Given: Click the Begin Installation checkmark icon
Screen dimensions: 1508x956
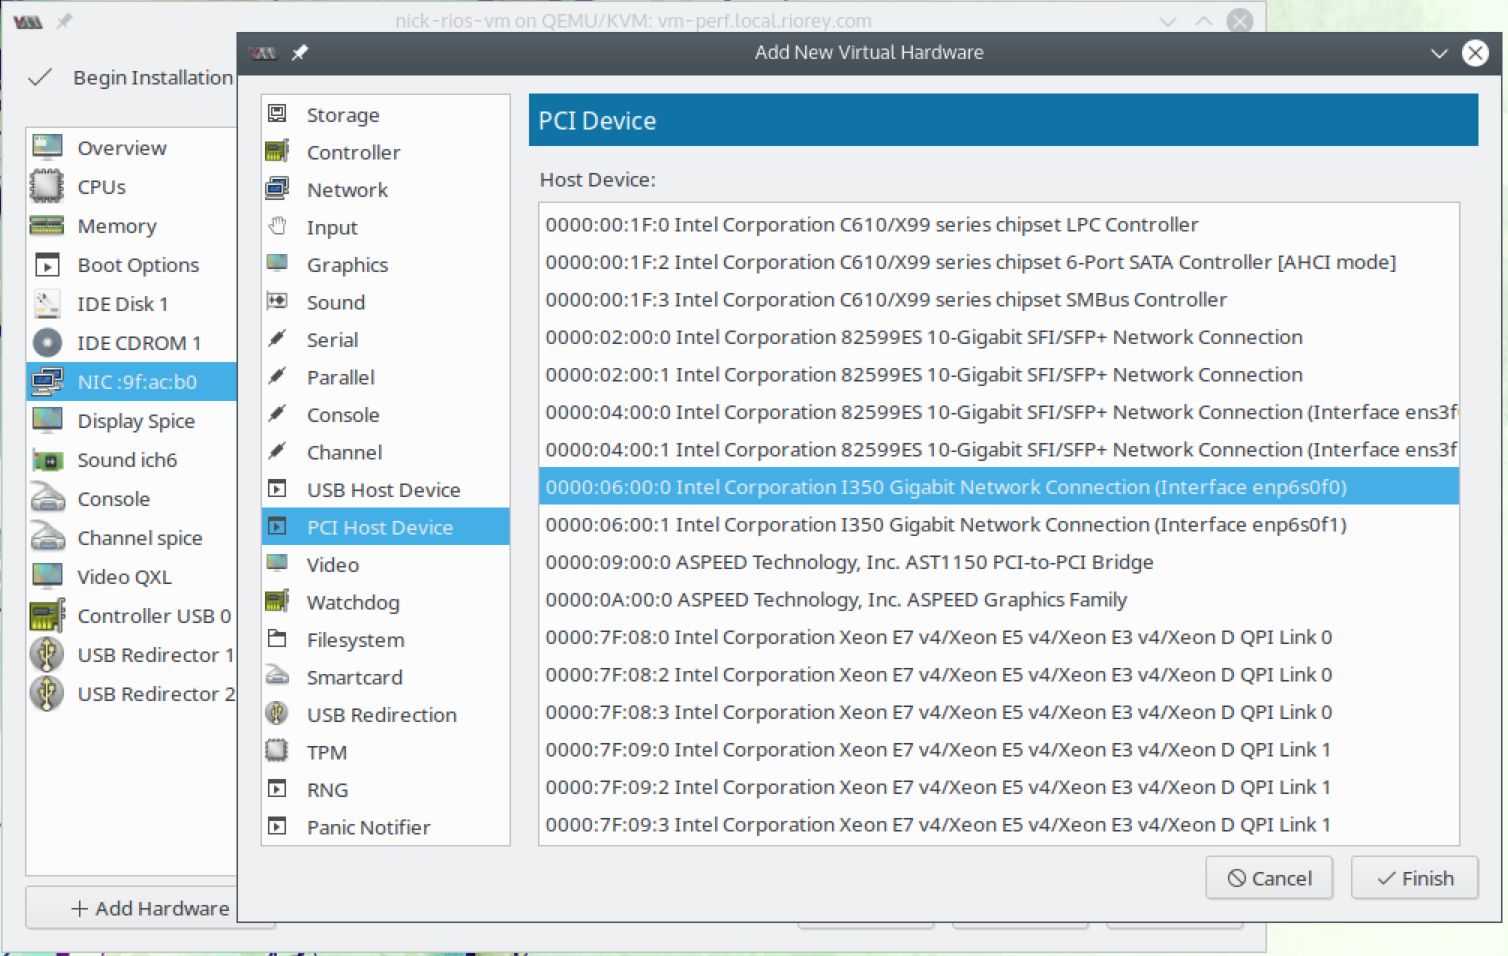Looking at the screenshot, I should pyautogui.click(x=40, y=78).
